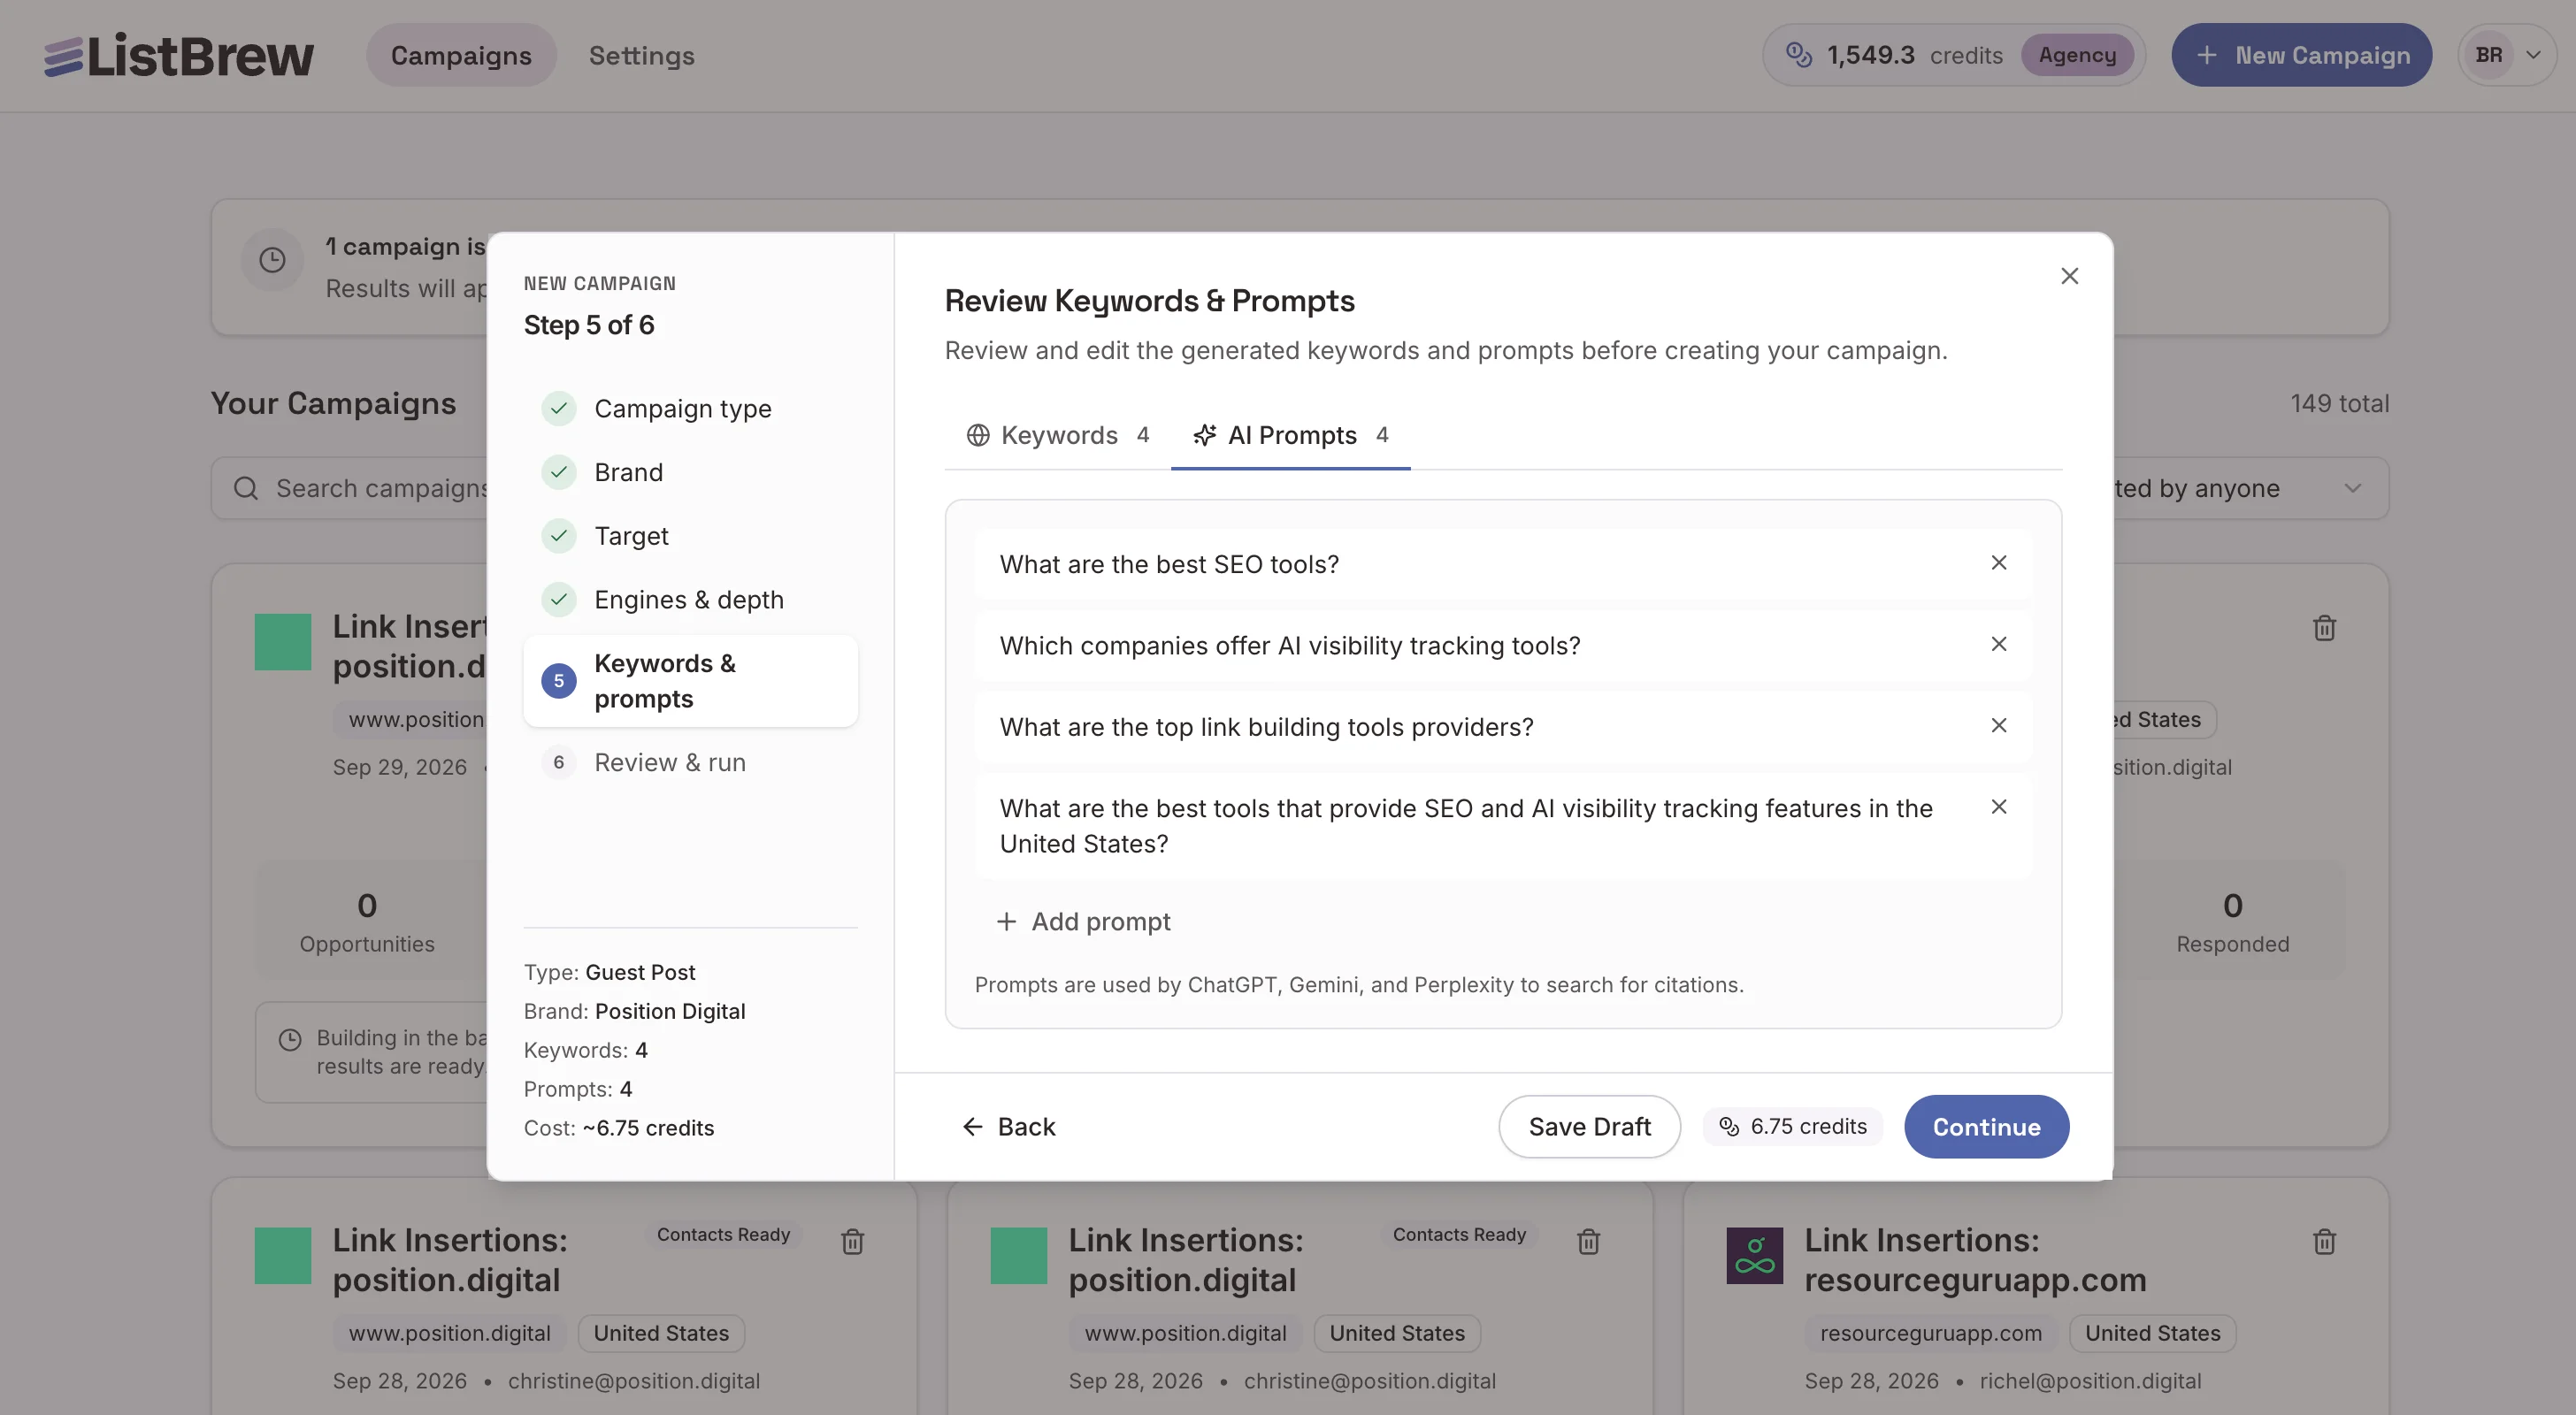The image size is (2576, 1415).
Task: Close the New Campaign dialog
Action: pos(2069,276)
